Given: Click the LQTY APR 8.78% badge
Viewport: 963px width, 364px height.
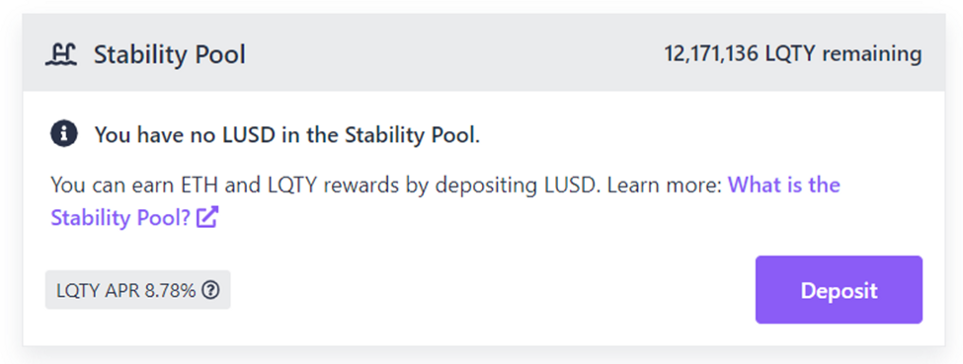Looking at the screenshot, I should click(x=138, y=290).
